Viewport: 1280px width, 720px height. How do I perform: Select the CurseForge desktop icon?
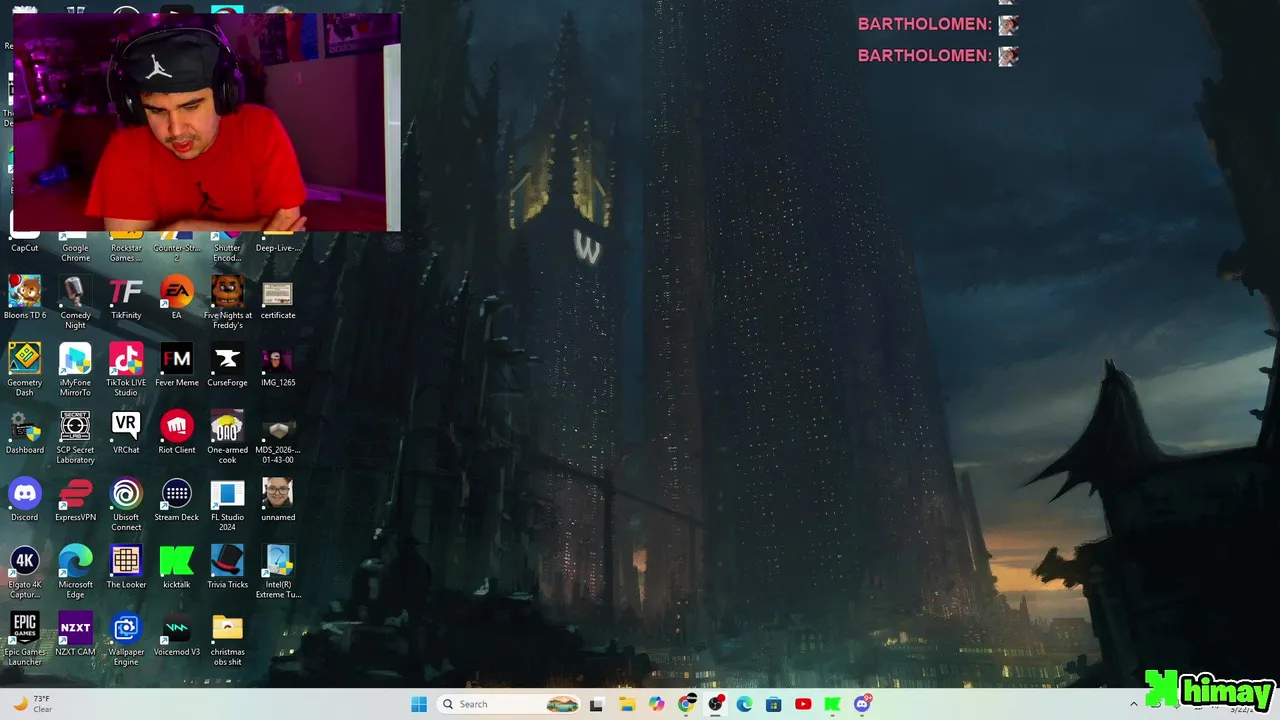[x=227, y=366]
